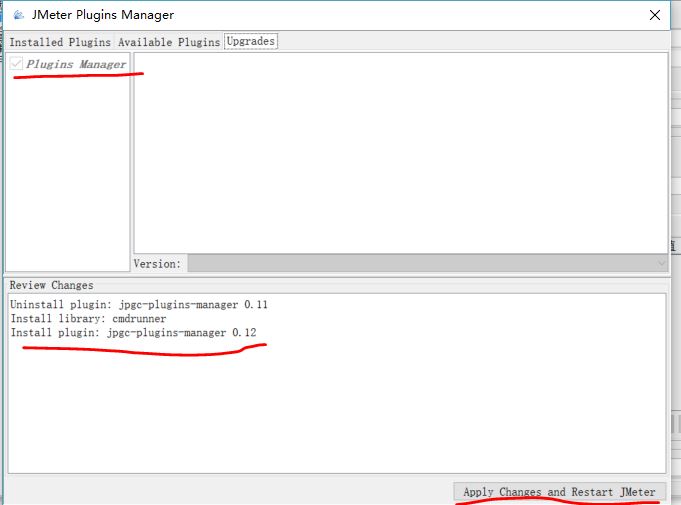
Task: Click the 'JMeter Plugins Manager' window title text
Action: tap(103, 15)
